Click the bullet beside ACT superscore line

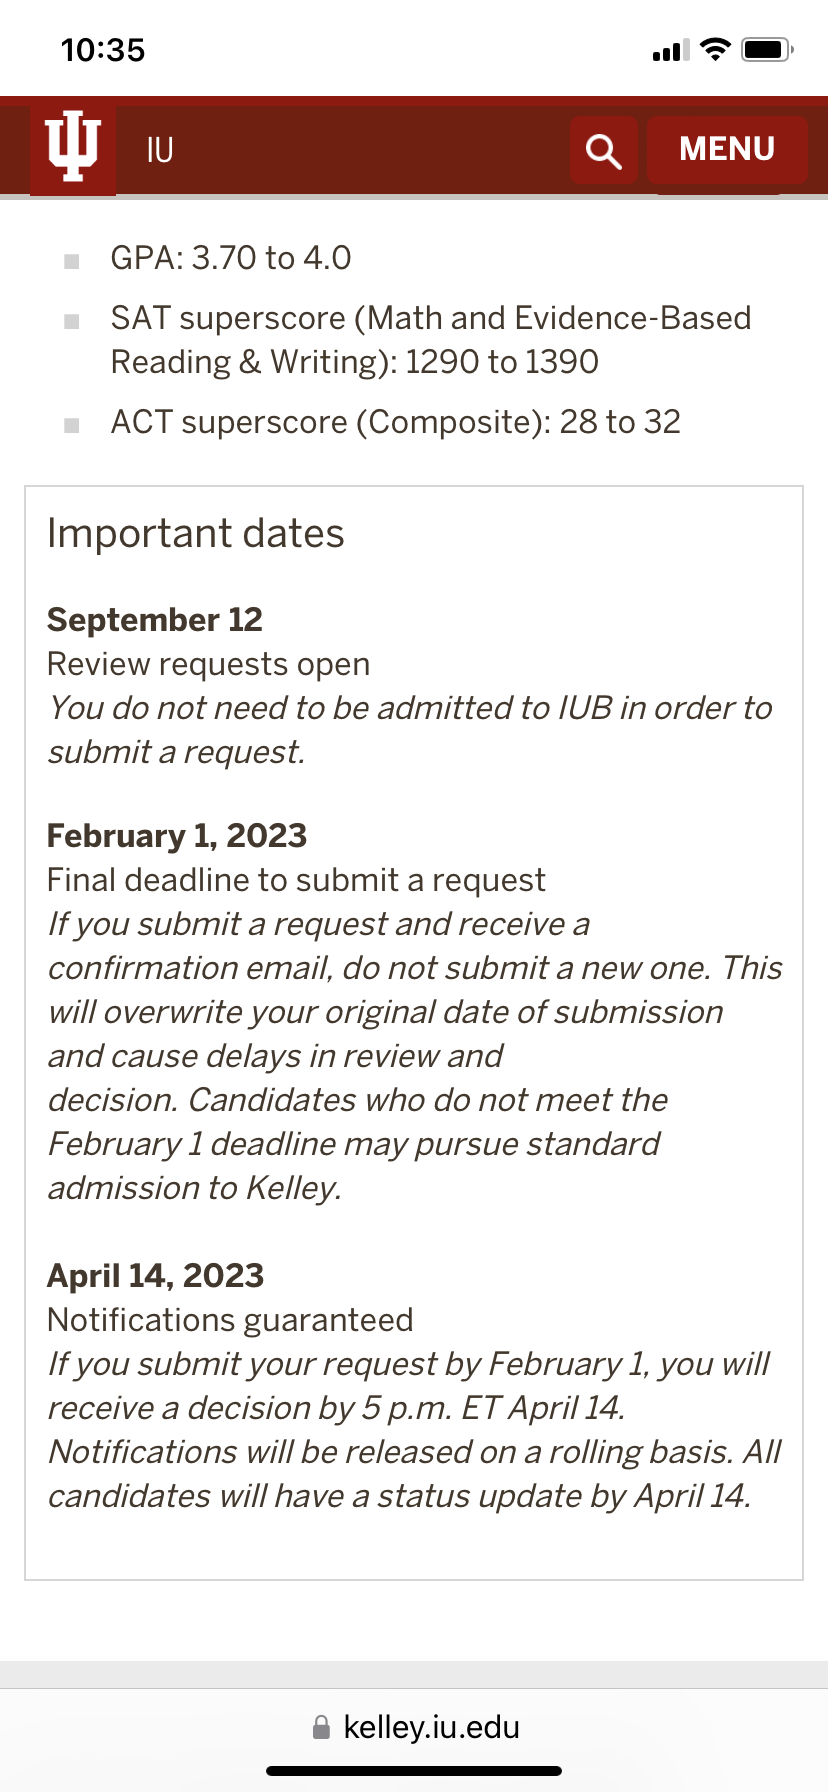72,425
